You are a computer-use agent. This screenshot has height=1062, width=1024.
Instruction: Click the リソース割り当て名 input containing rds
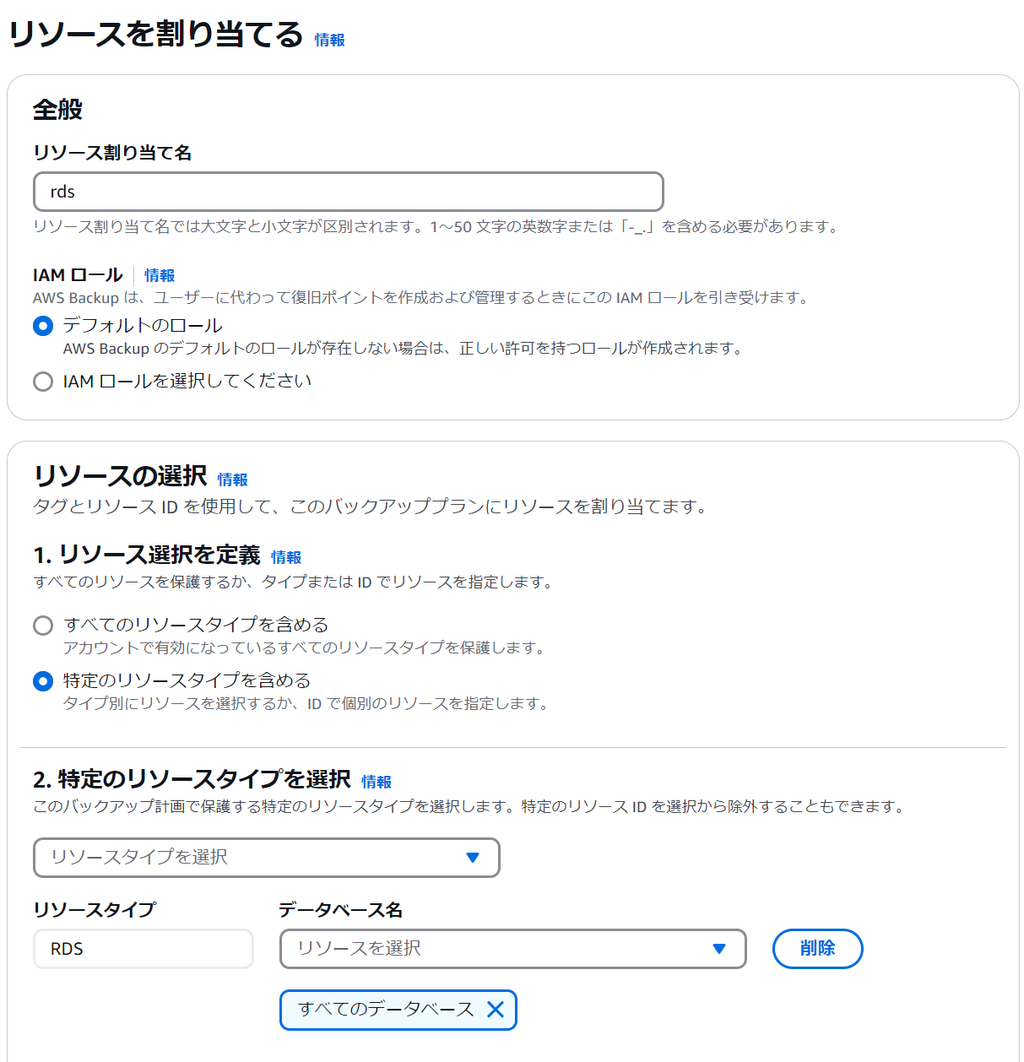click(348, 192)
